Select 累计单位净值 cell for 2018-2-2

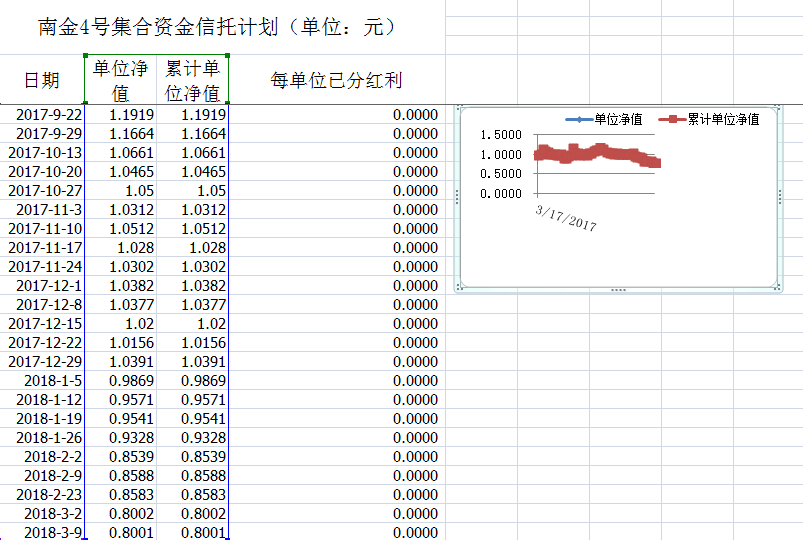(192, 457)
